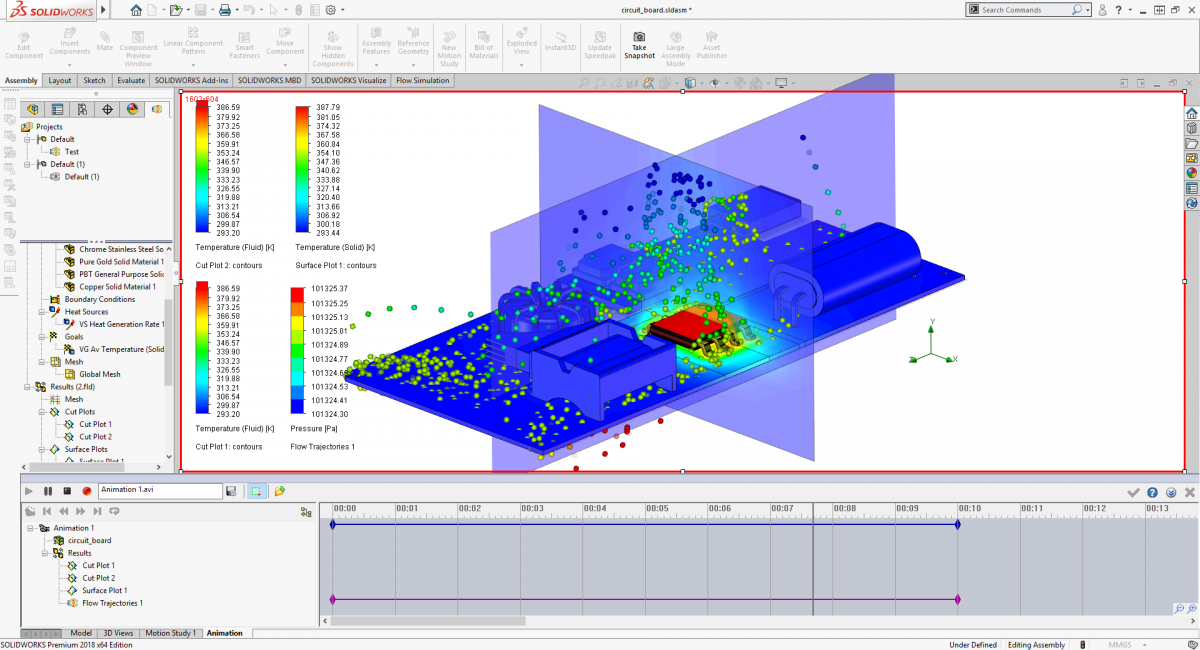Switch to the Motion Study 1 tab

point(170,633)
